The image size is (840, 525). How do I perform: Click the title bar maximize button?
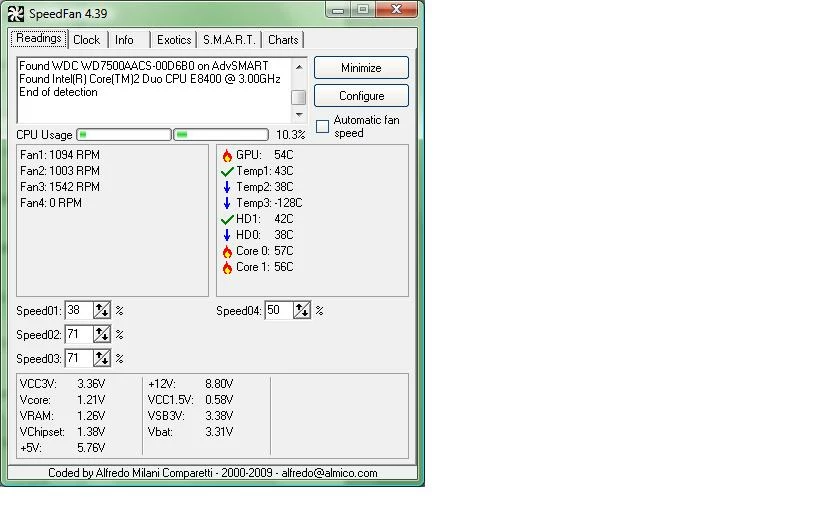tap(363, 10)
